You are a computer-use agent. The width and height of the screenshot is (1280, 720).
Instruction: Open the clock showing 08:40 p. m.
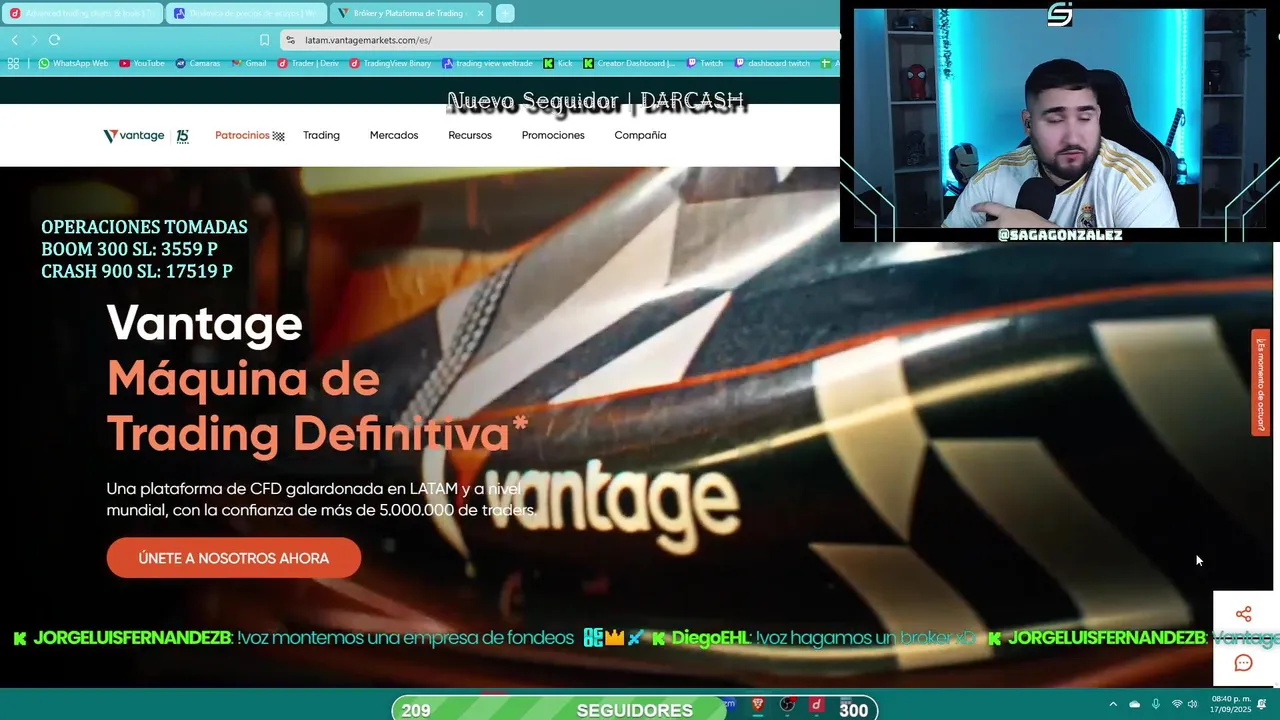(x=1230, y=704)
